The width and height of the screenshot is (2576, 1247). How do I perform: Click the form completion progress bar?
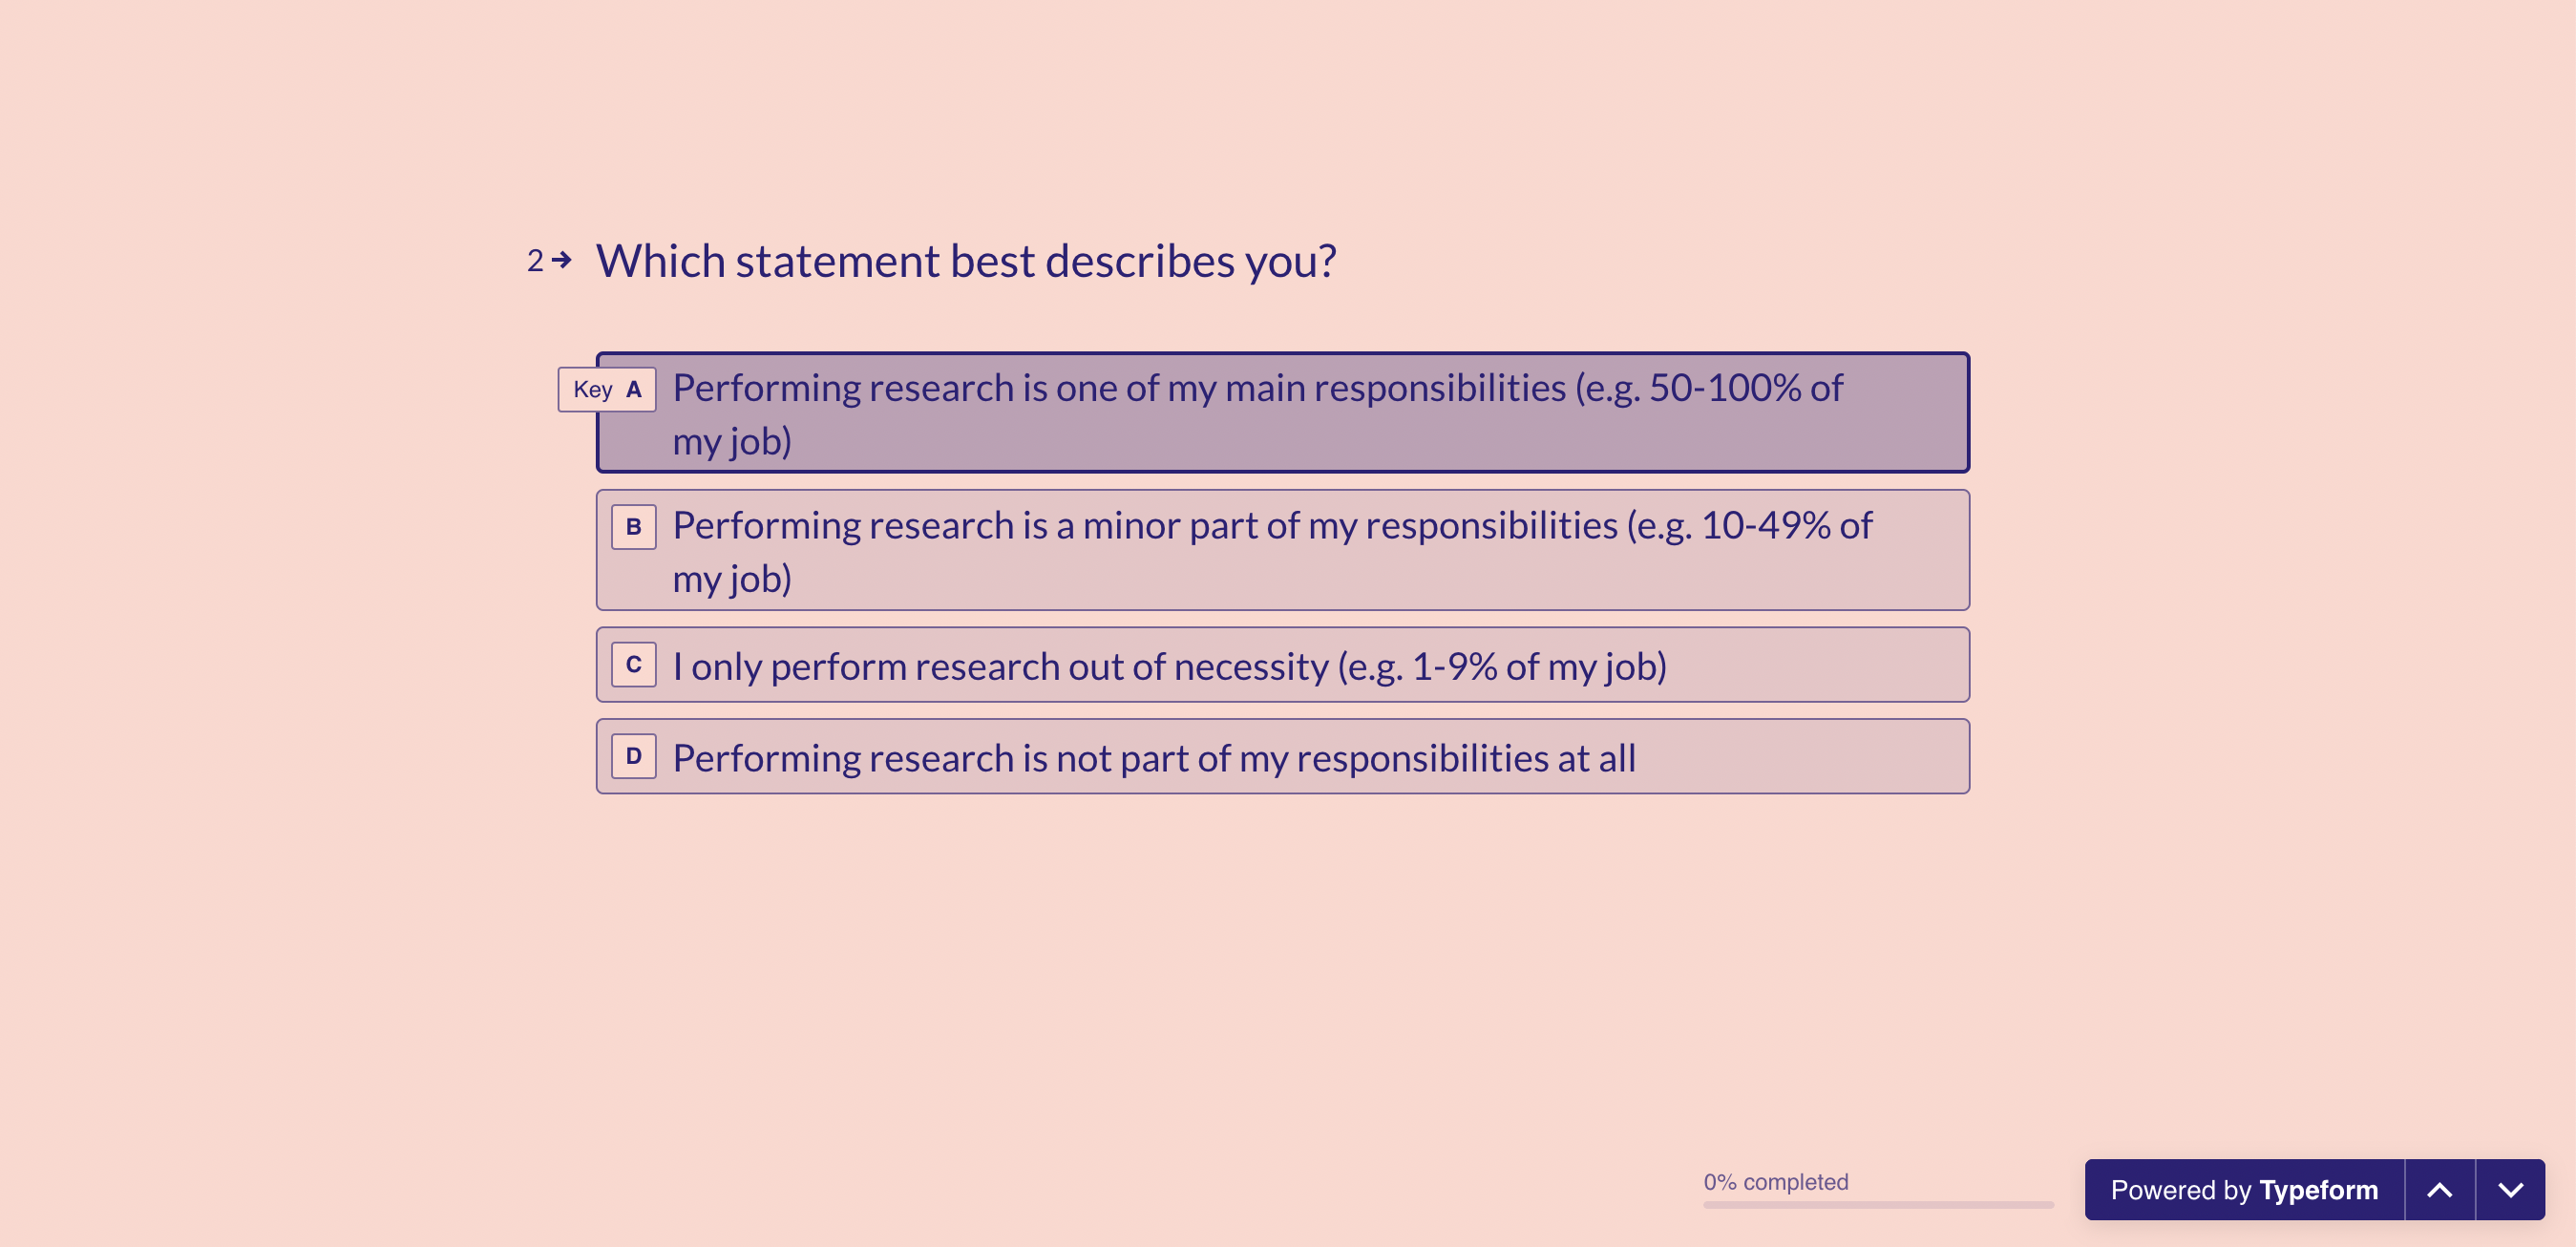point(1878,1205)
